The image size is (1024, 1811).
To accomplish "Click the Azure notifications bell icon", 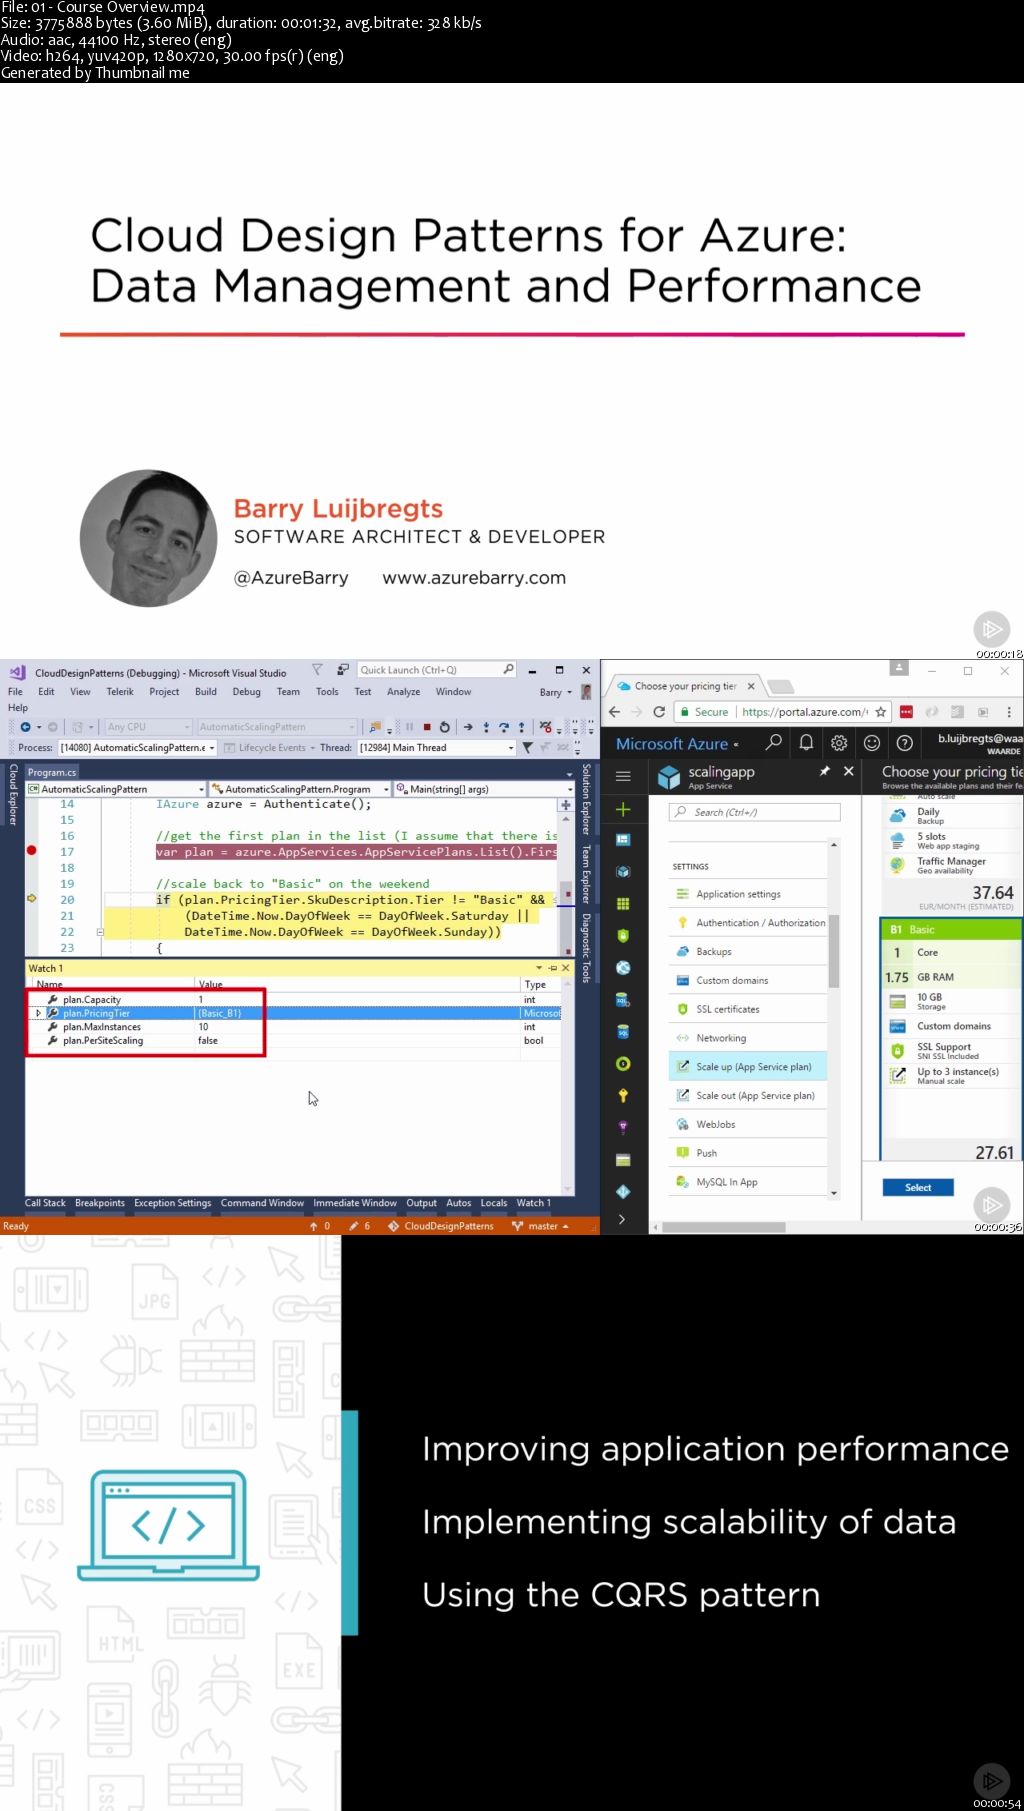I will click(x=806, y=742).
